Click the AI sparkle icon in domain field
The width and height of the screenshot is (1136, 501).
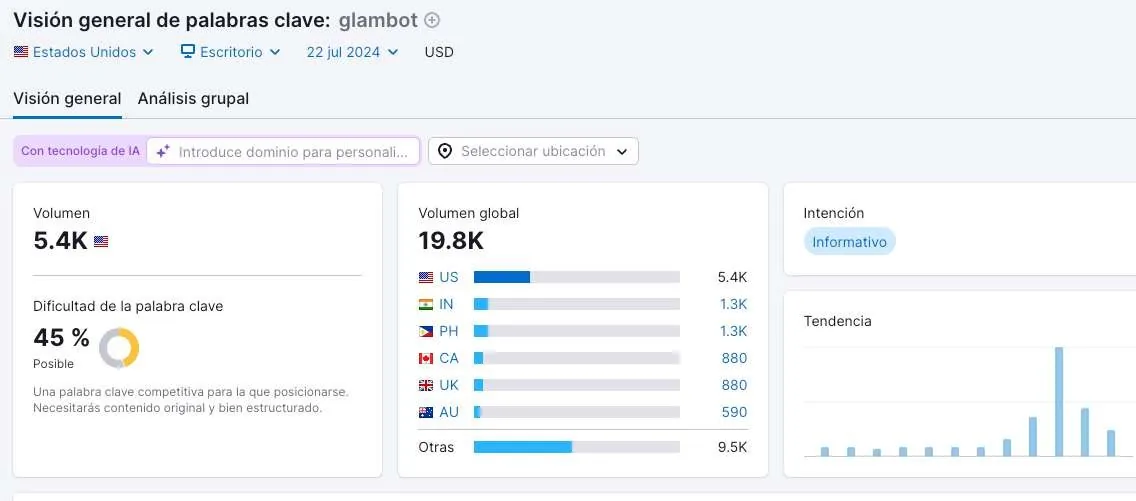click(x=163, y=151)
